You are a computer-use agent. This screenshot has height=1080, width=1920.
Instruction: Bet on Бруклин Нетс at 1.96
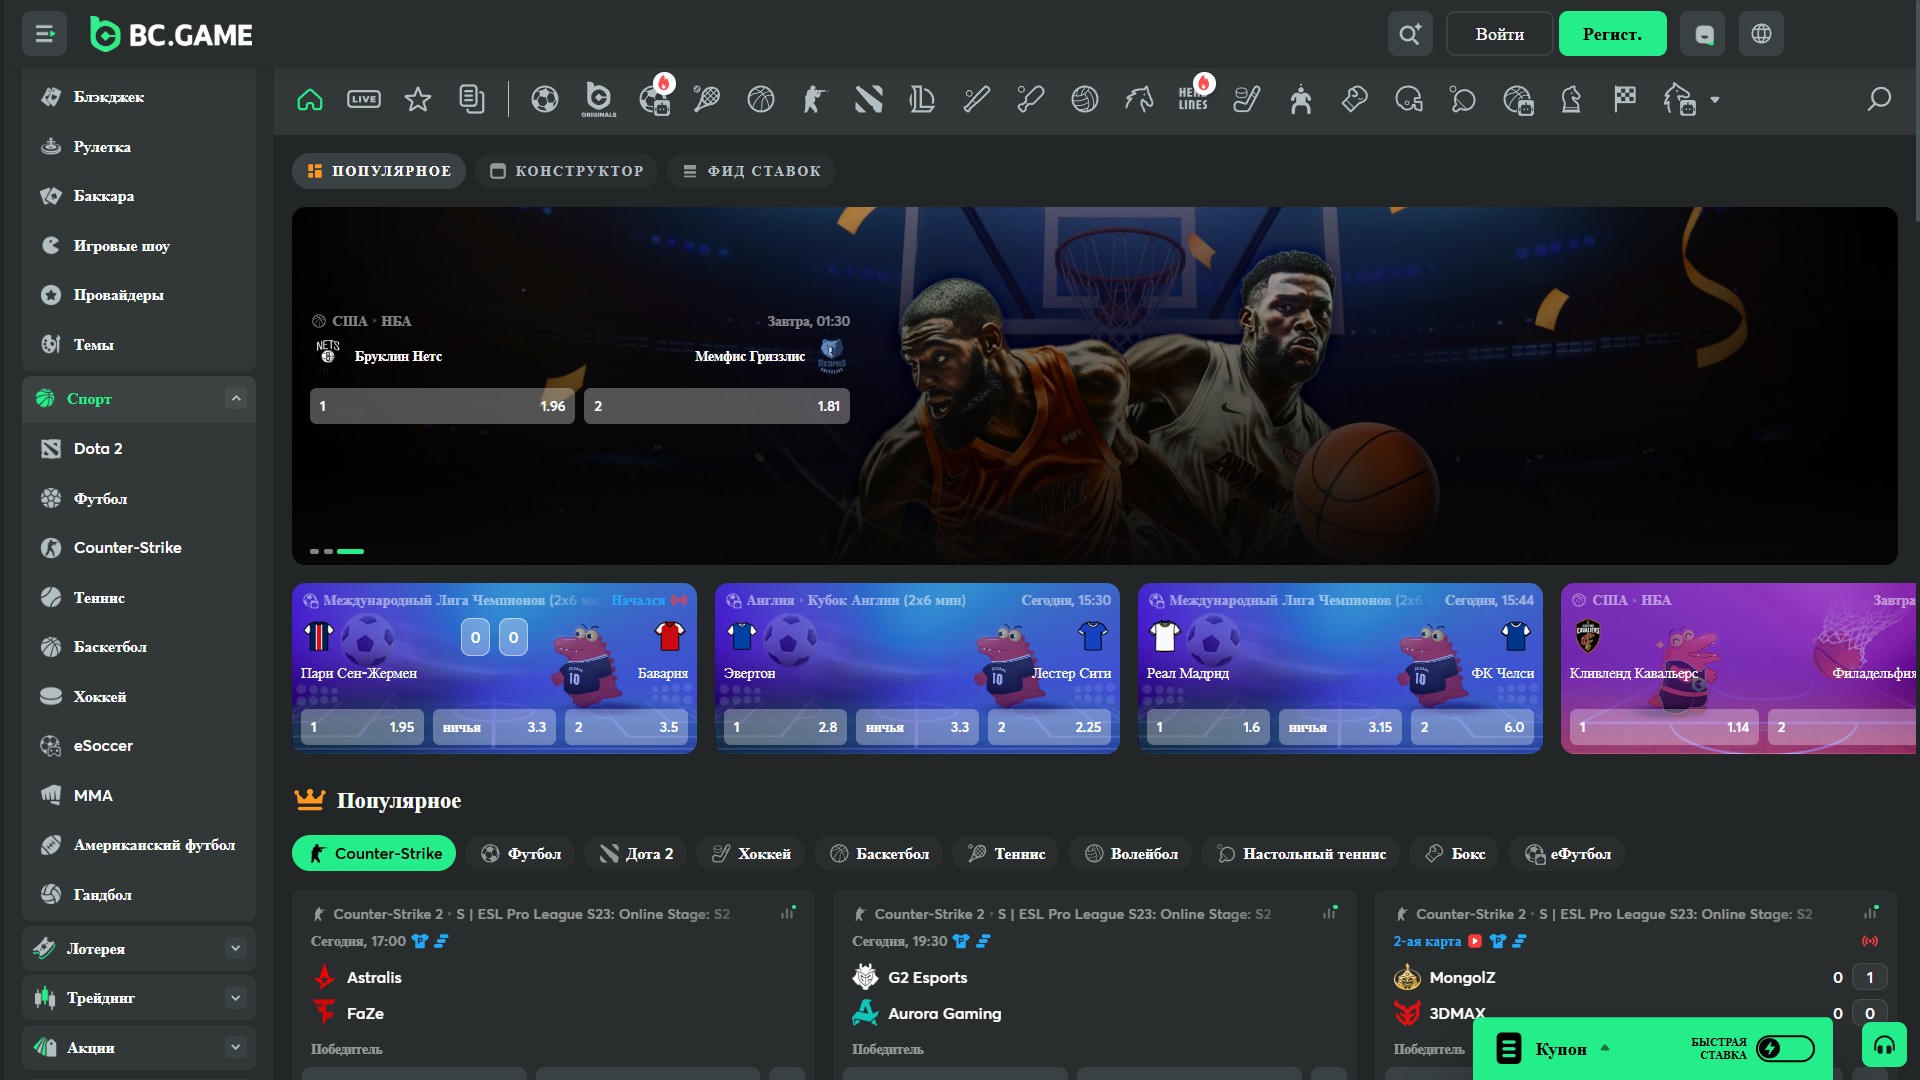pyautogui.click(x=442, y=406)
